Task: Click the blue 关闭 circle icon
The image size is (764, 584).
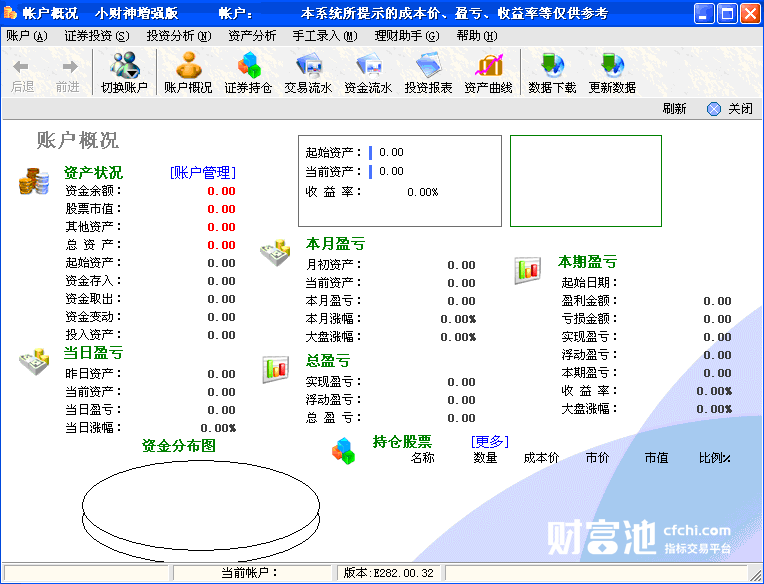Action: 714,109
